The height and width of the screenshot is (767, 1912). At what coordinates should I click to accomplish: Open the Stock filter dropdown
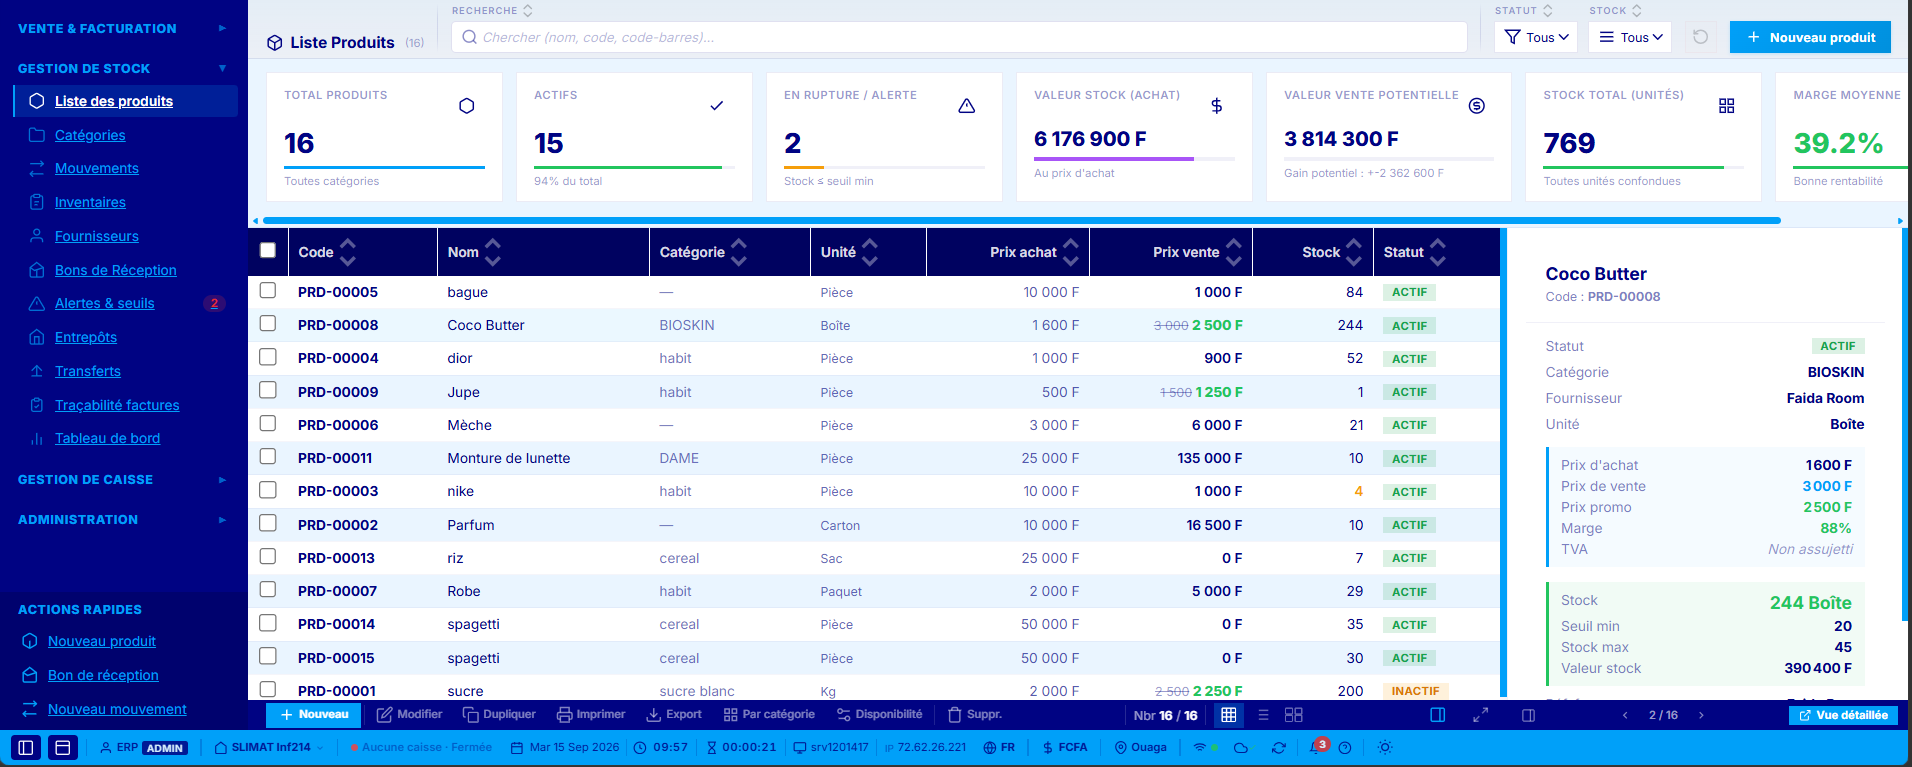1630,37
